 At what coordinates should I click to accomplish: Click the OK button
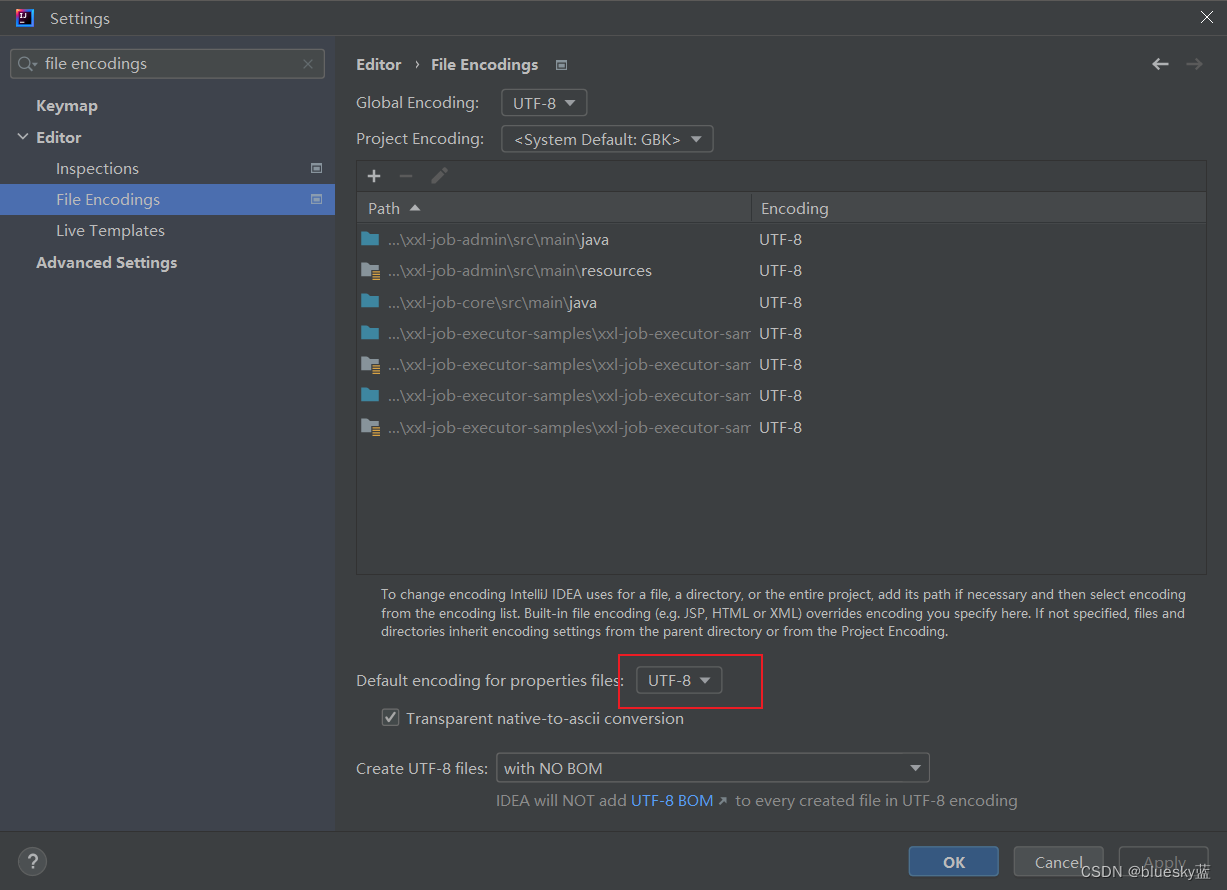coord(954,862)
